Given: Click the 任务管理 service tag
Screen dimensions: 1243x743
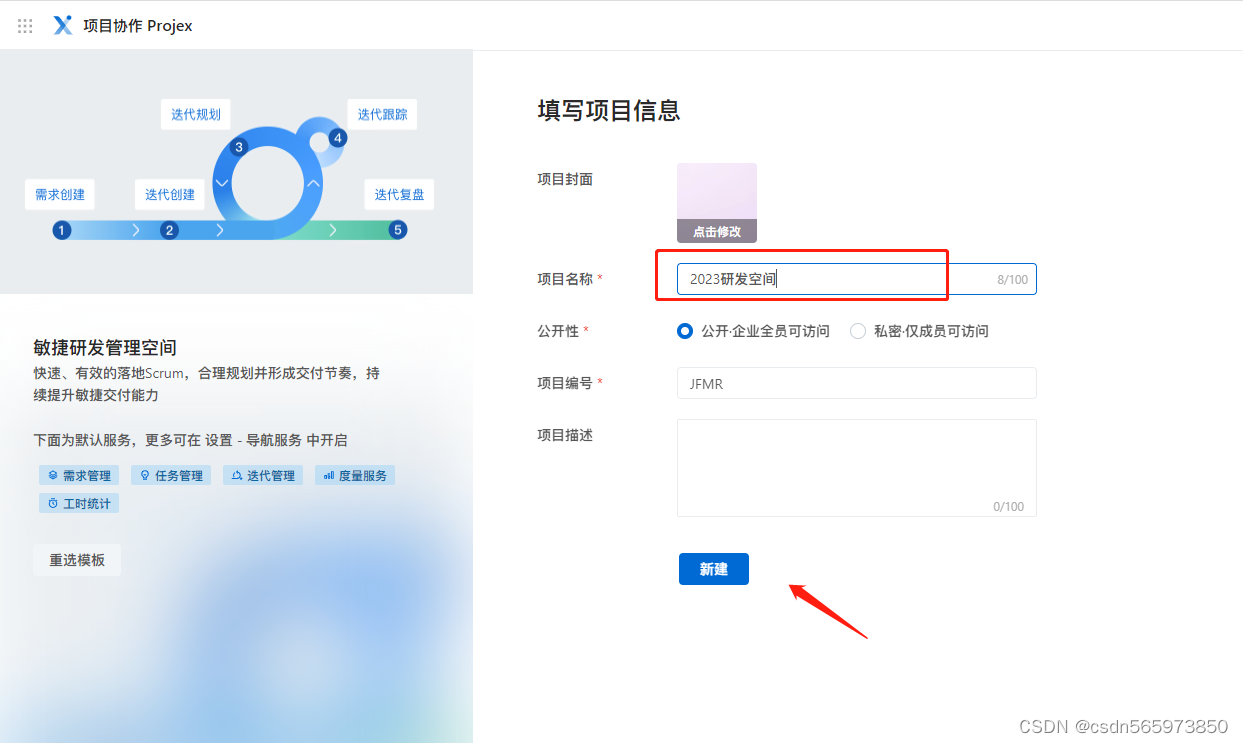Looking at the screenshot, I should [x=171, y=475].
